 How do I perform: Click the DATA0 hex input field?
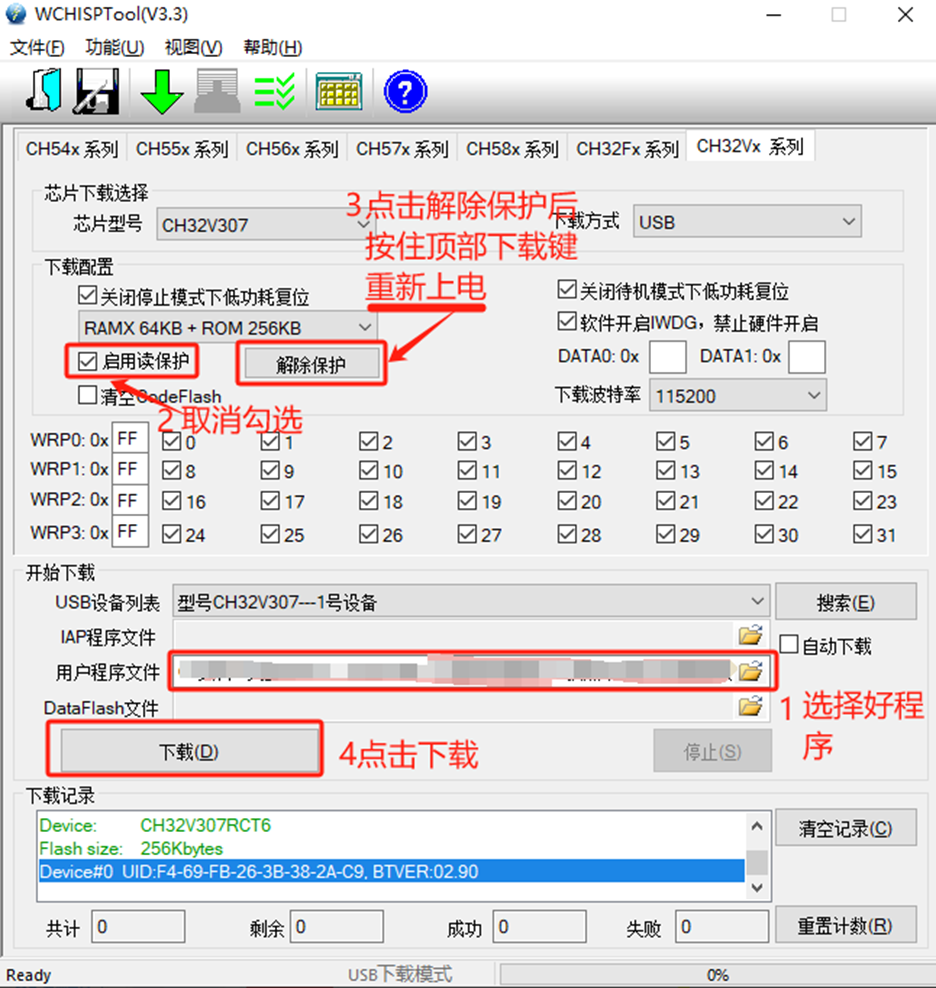(668, 357)
